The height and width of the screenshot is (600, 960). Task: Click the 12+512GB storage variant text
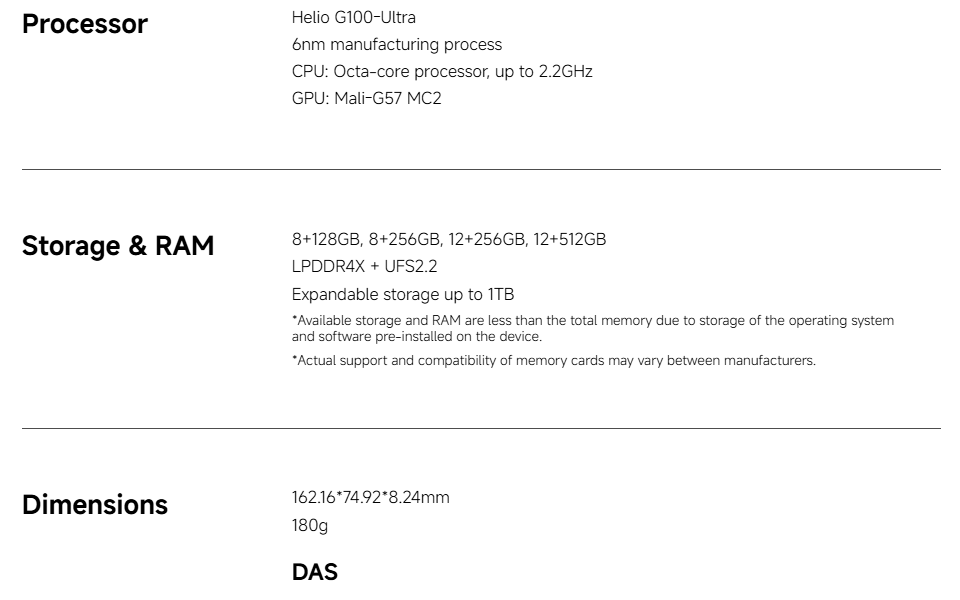(569, 239)
